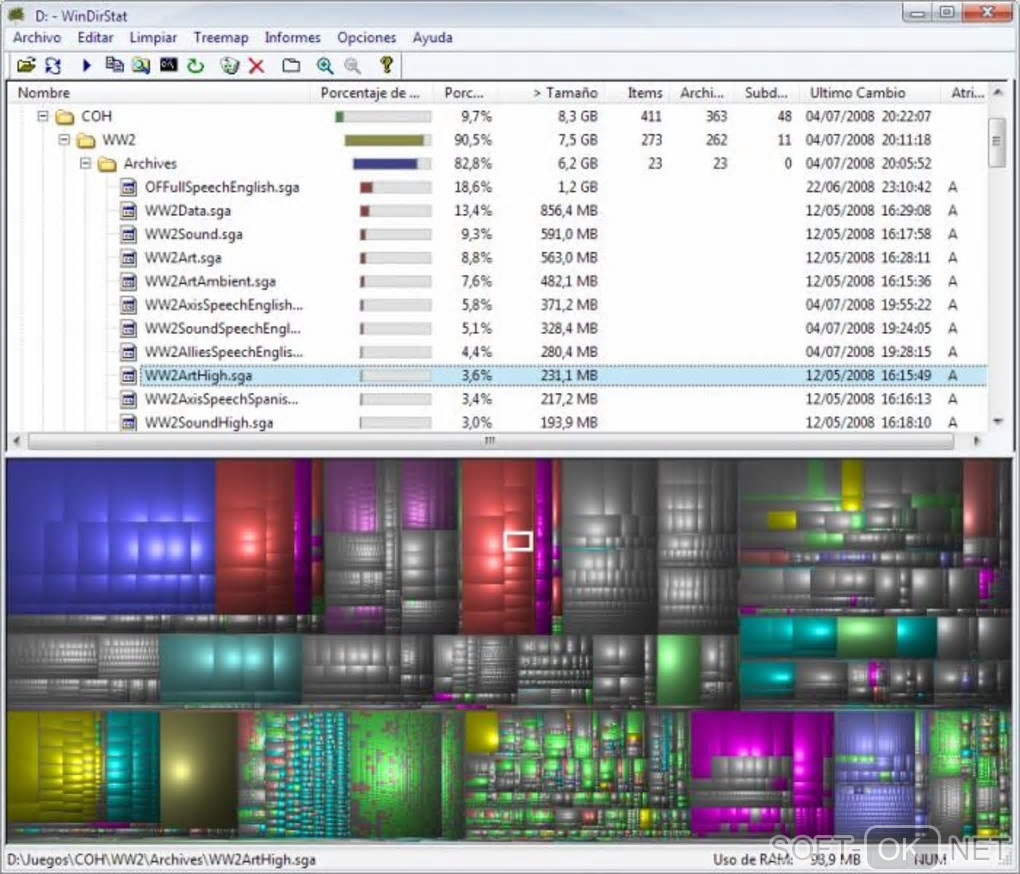Viewport: 1020px width, 874px height.
Task: Click the 856,4 MB size value
Action: [x=569, y=211]
